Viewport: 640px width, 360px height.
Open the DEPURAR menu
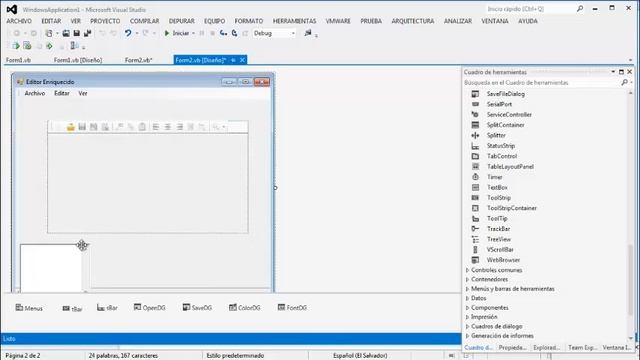(x=182, y=21)
